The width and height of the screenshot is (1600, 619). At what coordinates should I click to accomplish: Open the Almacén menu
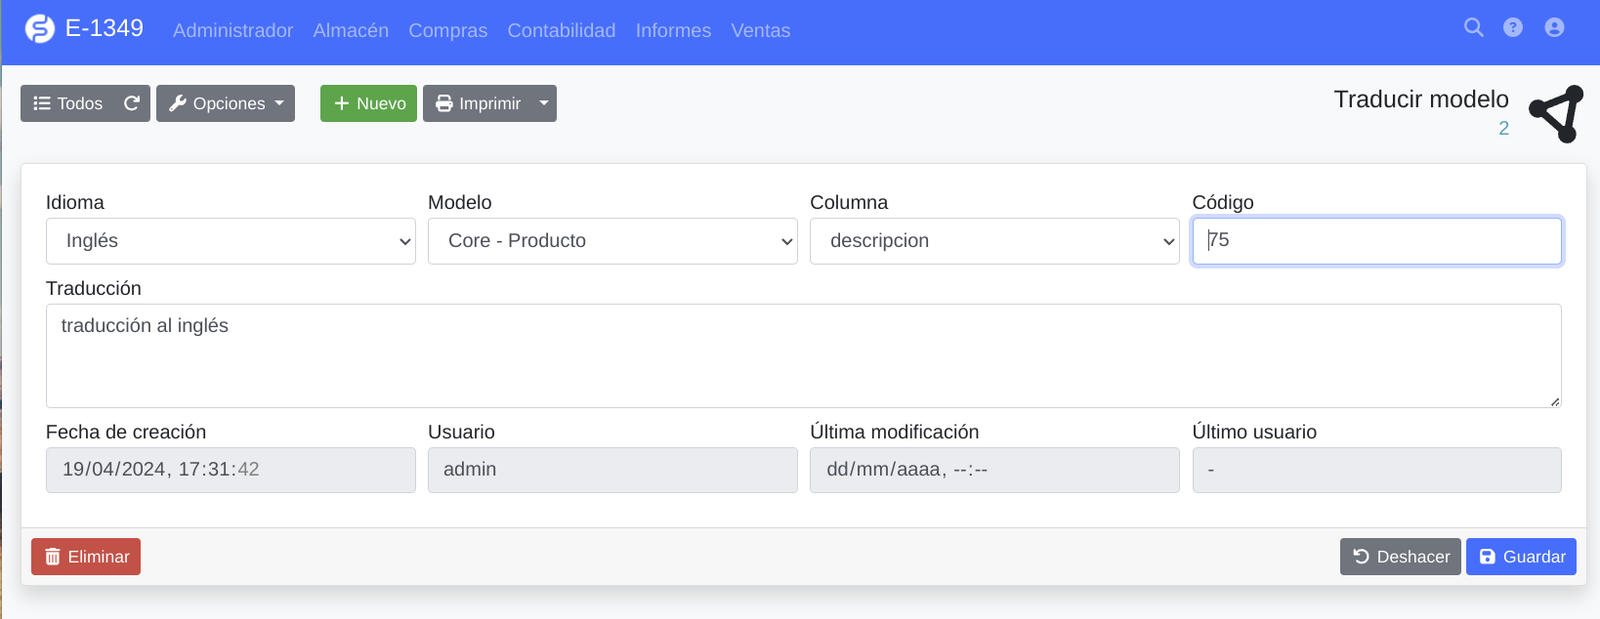pos(351,31)
